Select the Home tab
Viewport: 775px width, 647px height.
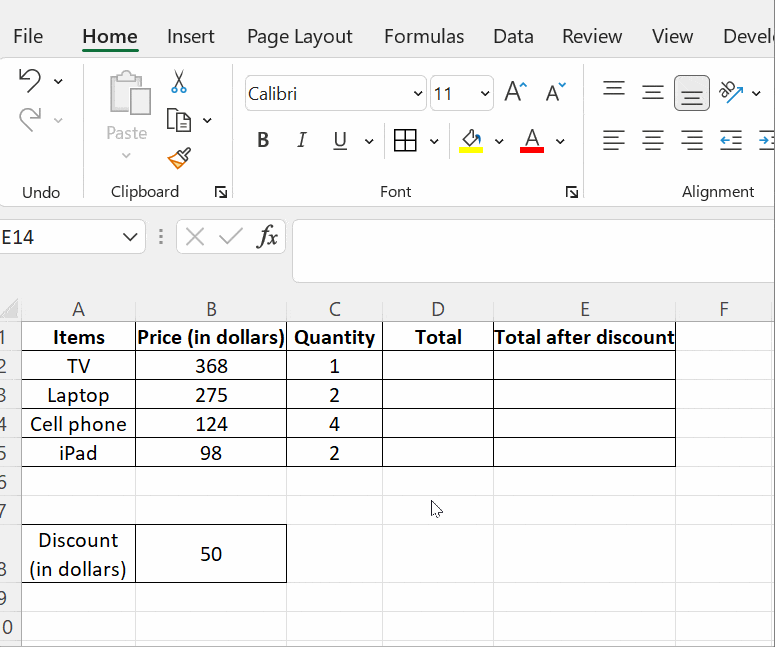coord(110,37)
